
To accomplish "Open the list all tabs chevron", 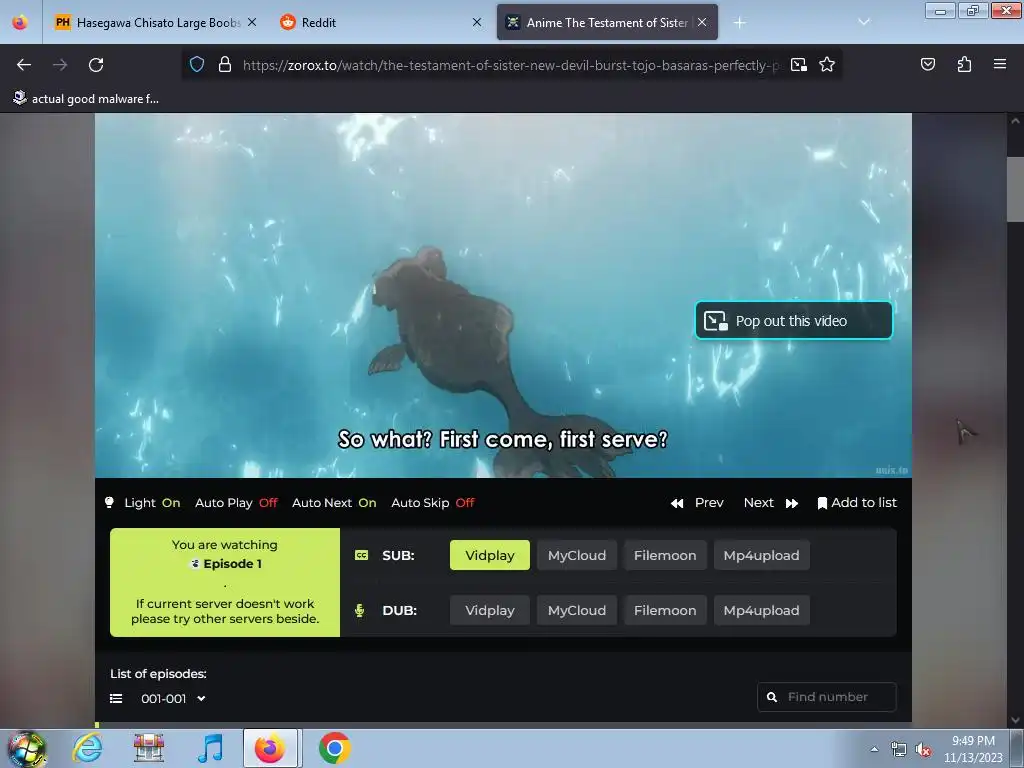I will point(864,22).
